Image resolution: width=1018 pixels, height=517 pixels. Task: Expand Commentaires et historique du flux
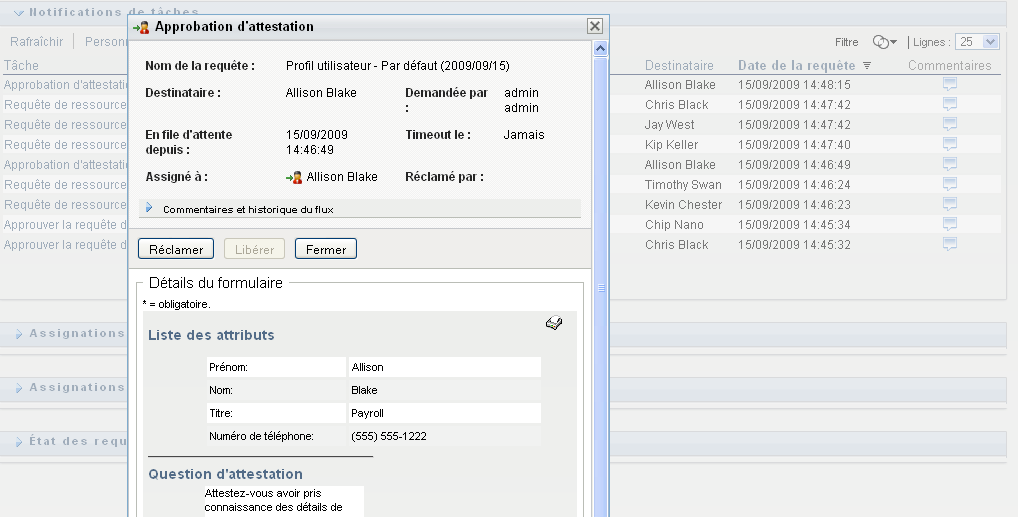click(149, 208)
